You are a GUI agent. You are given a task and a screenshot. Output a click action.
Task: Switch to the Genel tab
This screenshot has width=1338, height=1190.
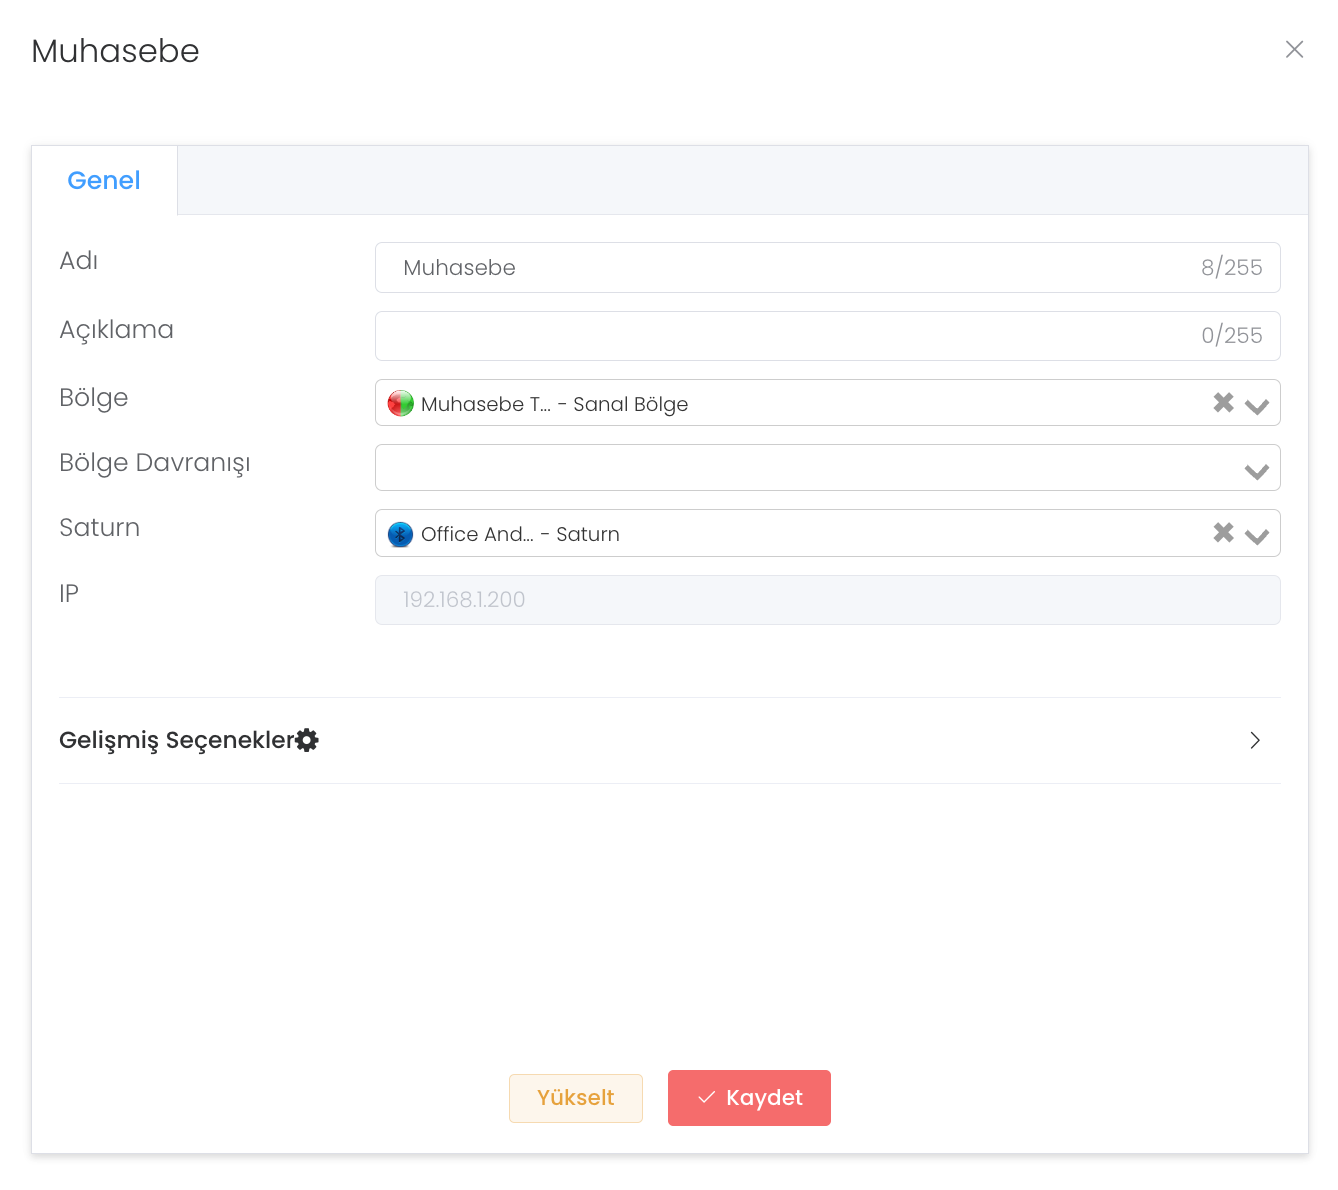click(104, 181)
